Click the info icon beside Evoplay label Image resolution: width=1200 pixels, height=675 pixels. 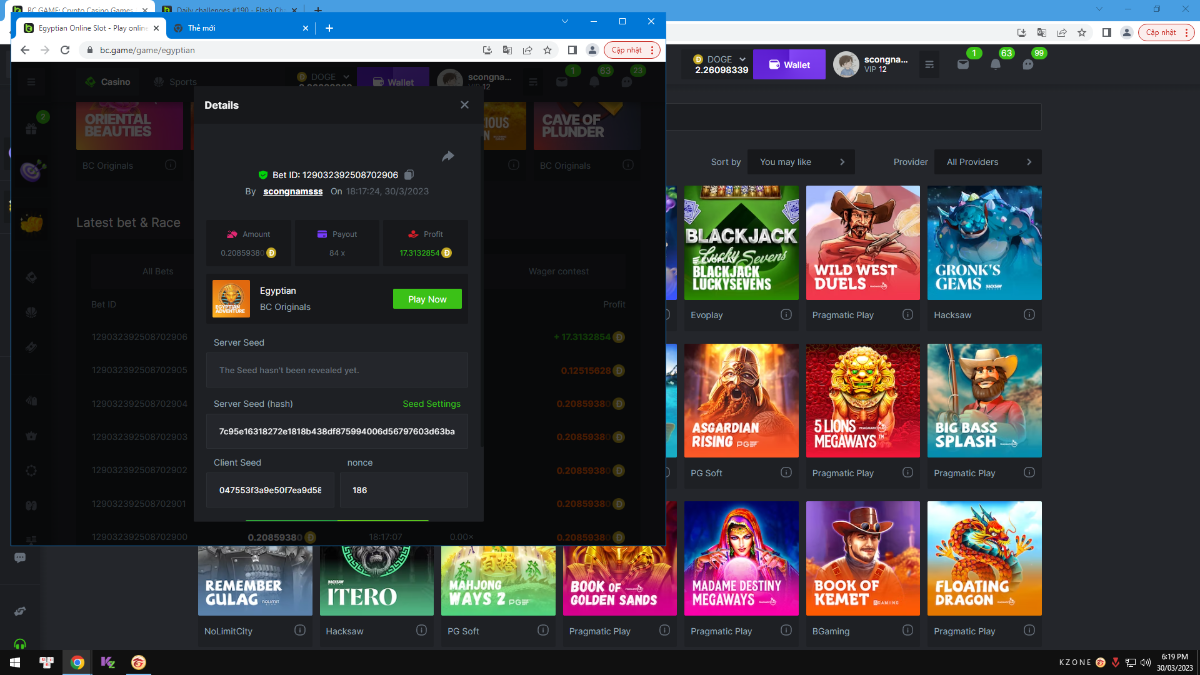786,315
